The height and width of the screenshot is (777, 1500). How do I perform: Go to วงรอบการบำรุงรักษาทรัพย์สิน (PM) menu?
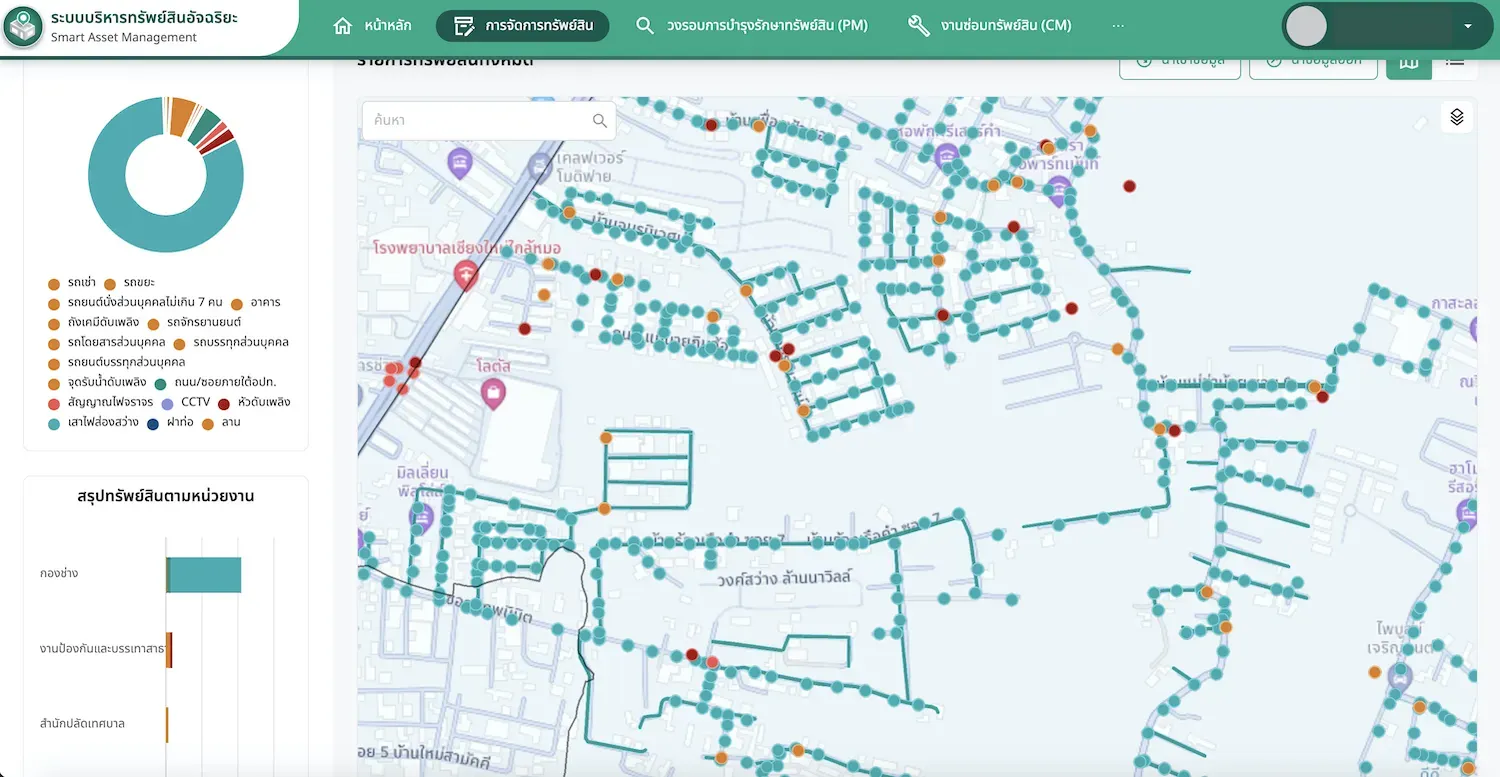tap(752, 26)
